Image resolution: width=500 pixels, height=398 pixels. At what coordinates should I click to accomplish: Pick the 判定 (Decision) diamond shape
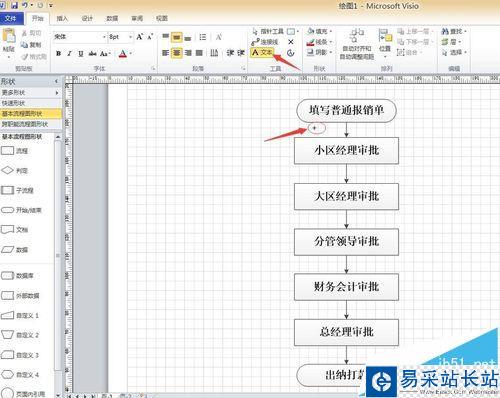coord(14,170)
